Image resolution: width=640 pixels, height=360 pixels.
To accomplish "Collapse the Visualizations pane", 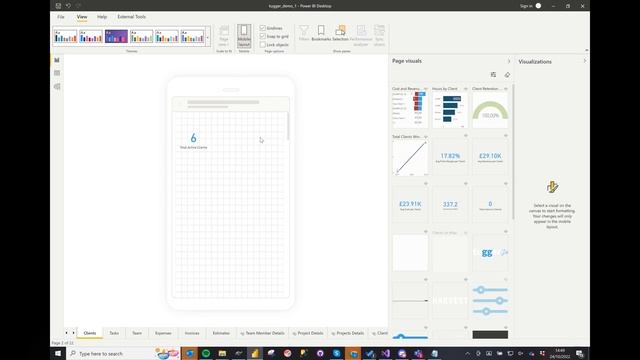I will pos(584,61).
